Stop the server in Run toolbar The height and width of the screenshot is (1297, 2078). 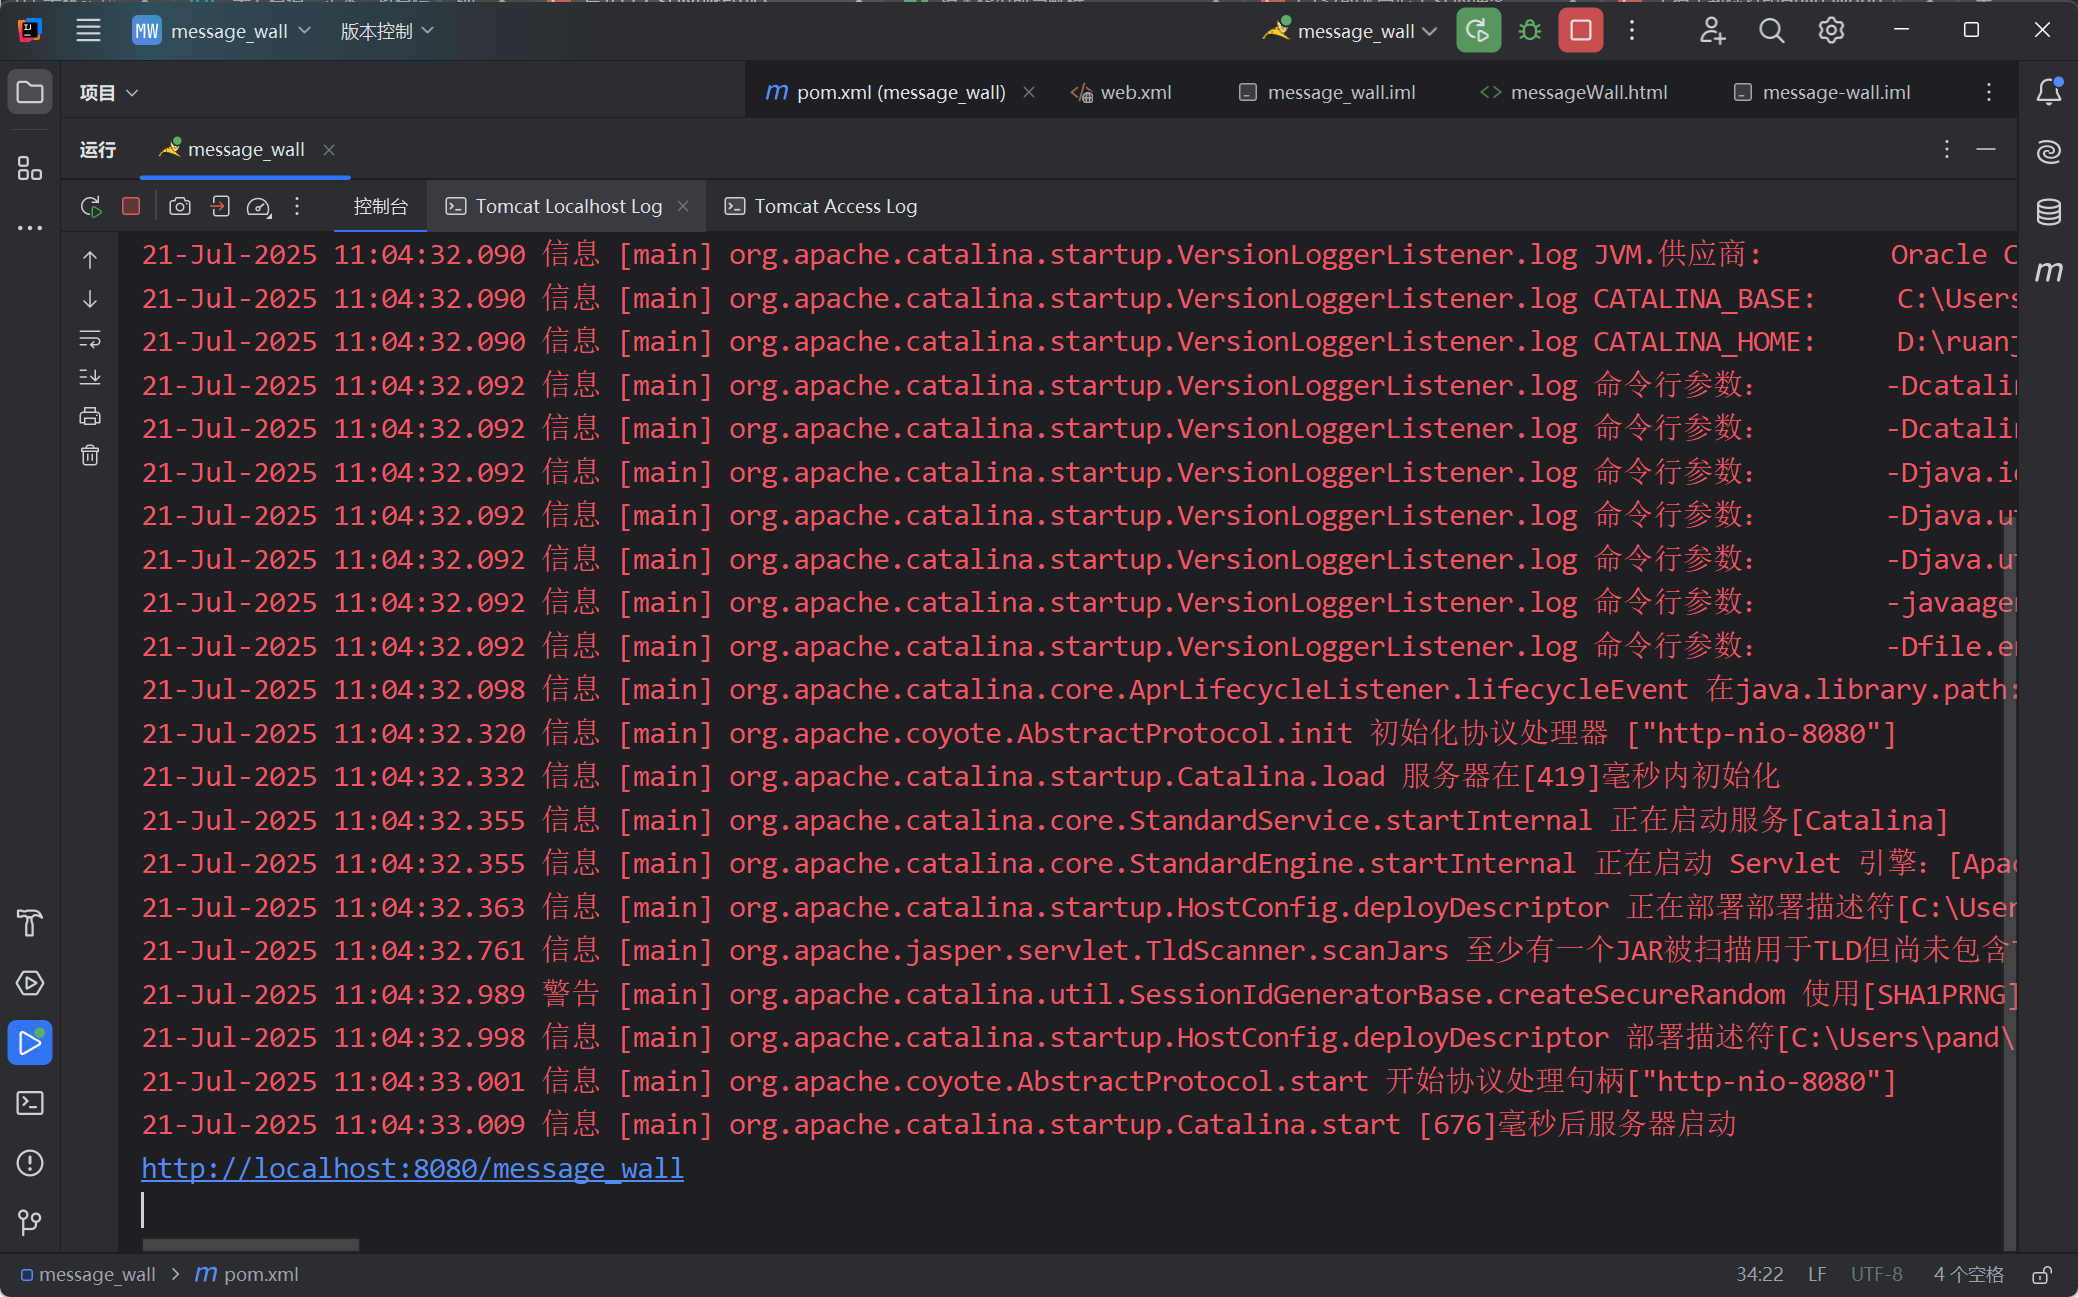(x=131, y=206)
